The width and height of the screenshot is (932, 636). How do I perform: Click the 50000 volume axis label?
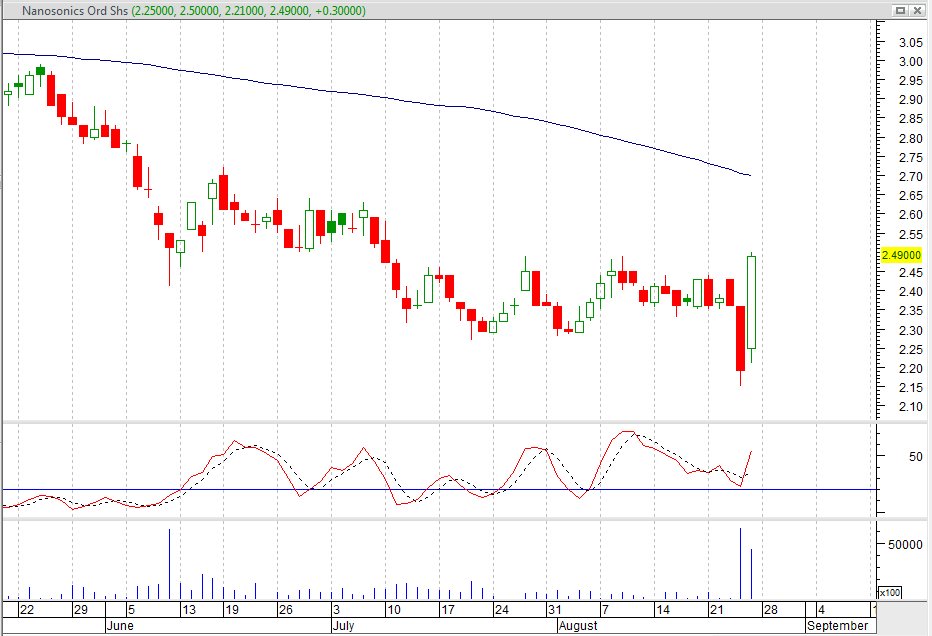coord(905,544)
